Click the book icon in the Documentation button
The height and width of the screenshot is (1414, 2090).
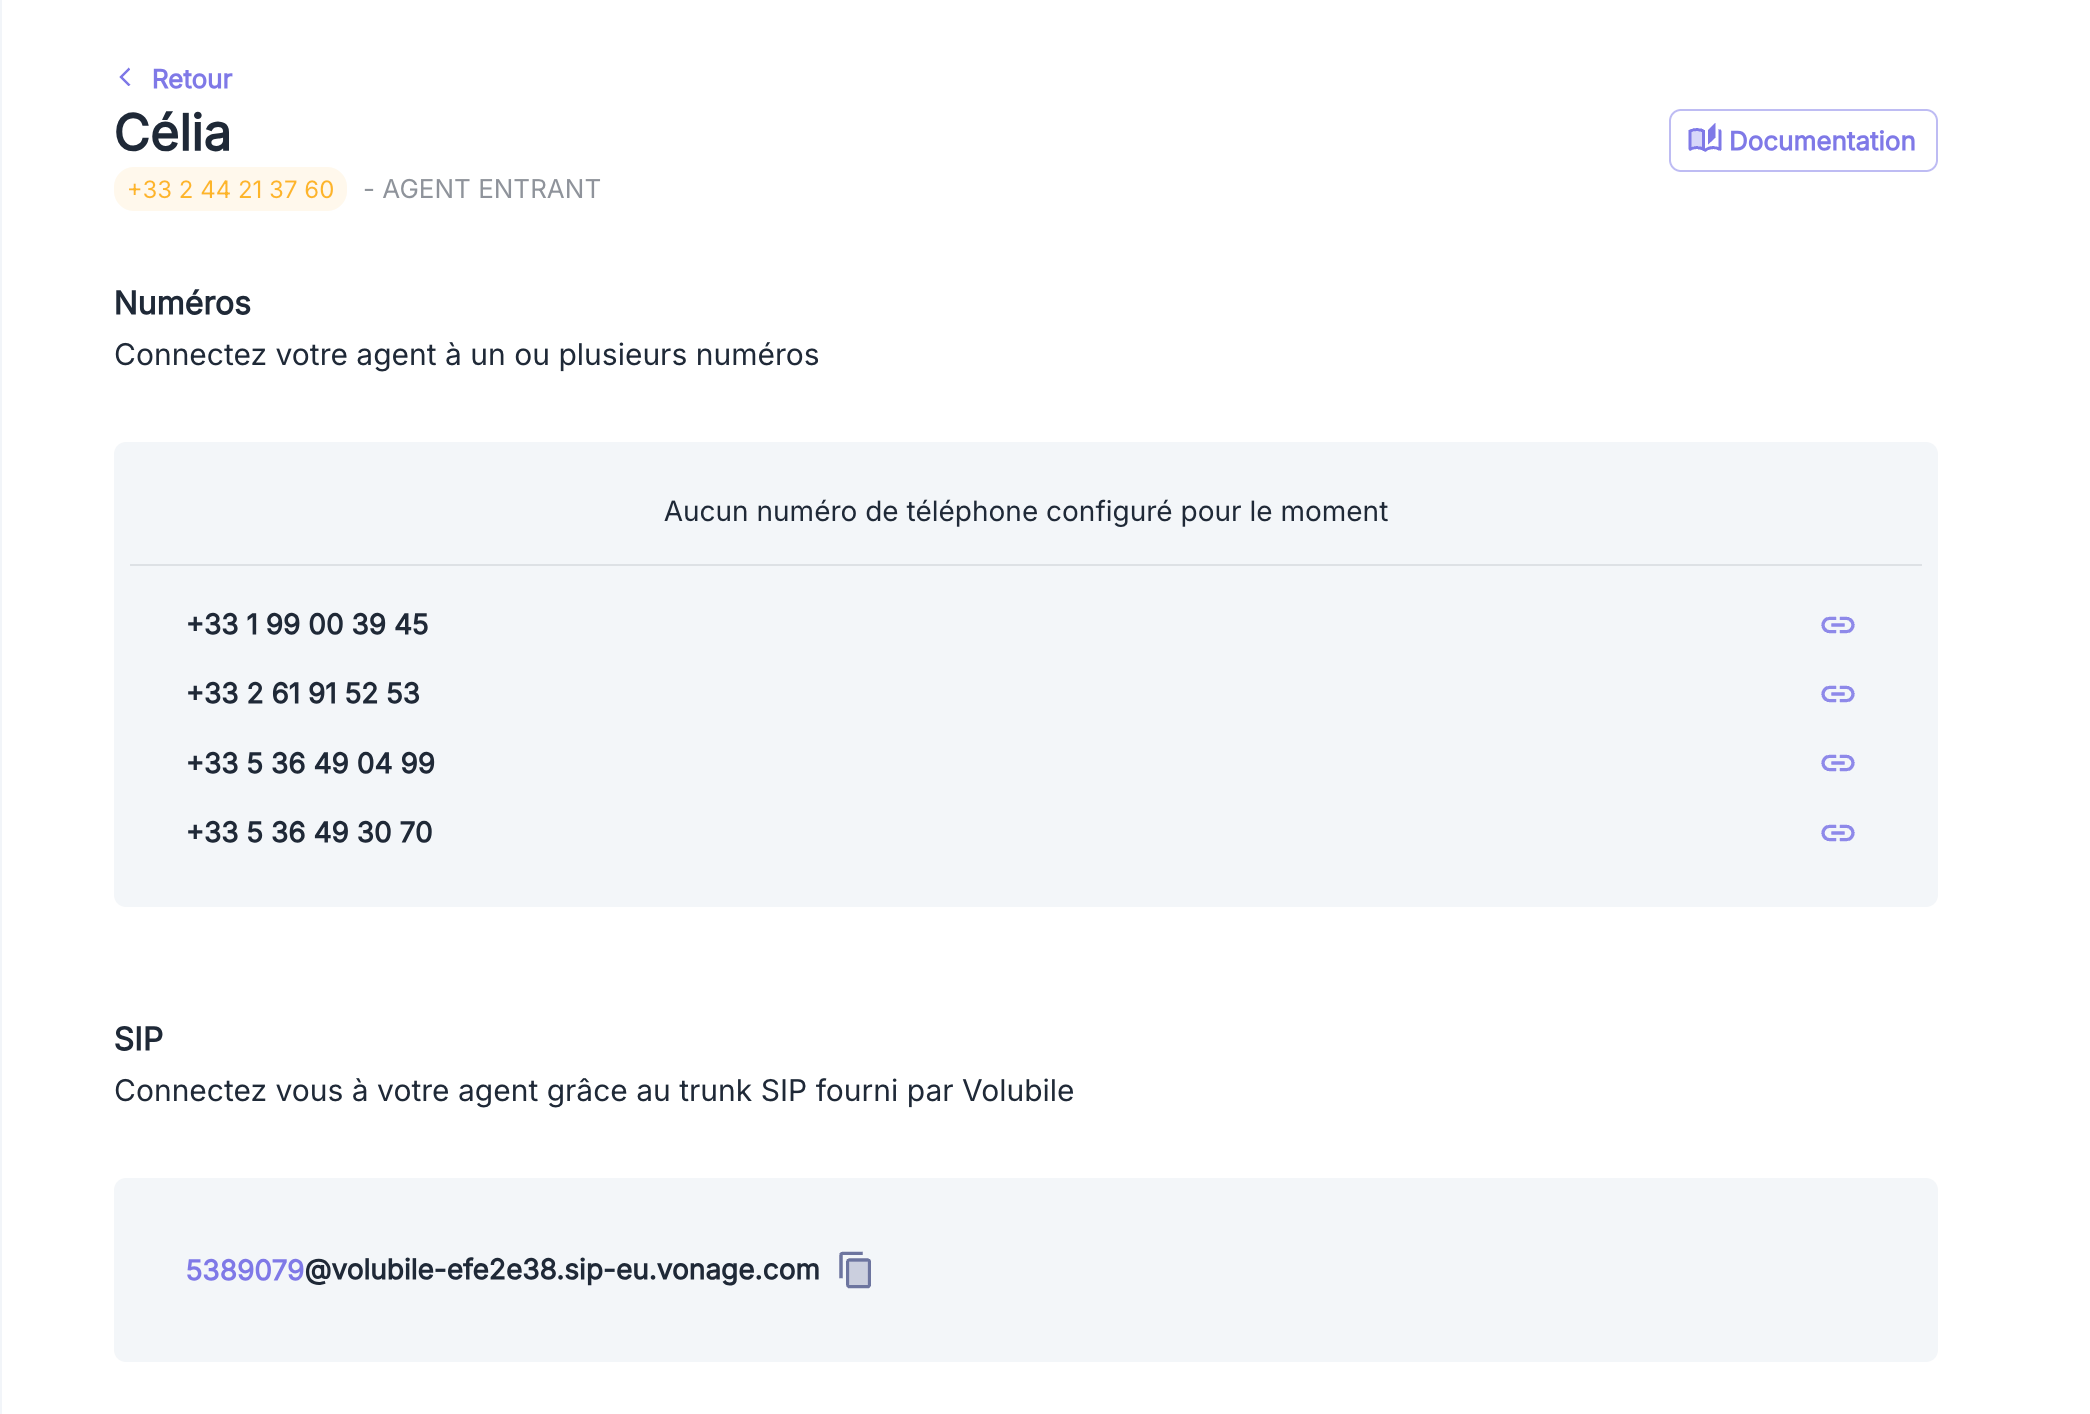pos(1705,140)
